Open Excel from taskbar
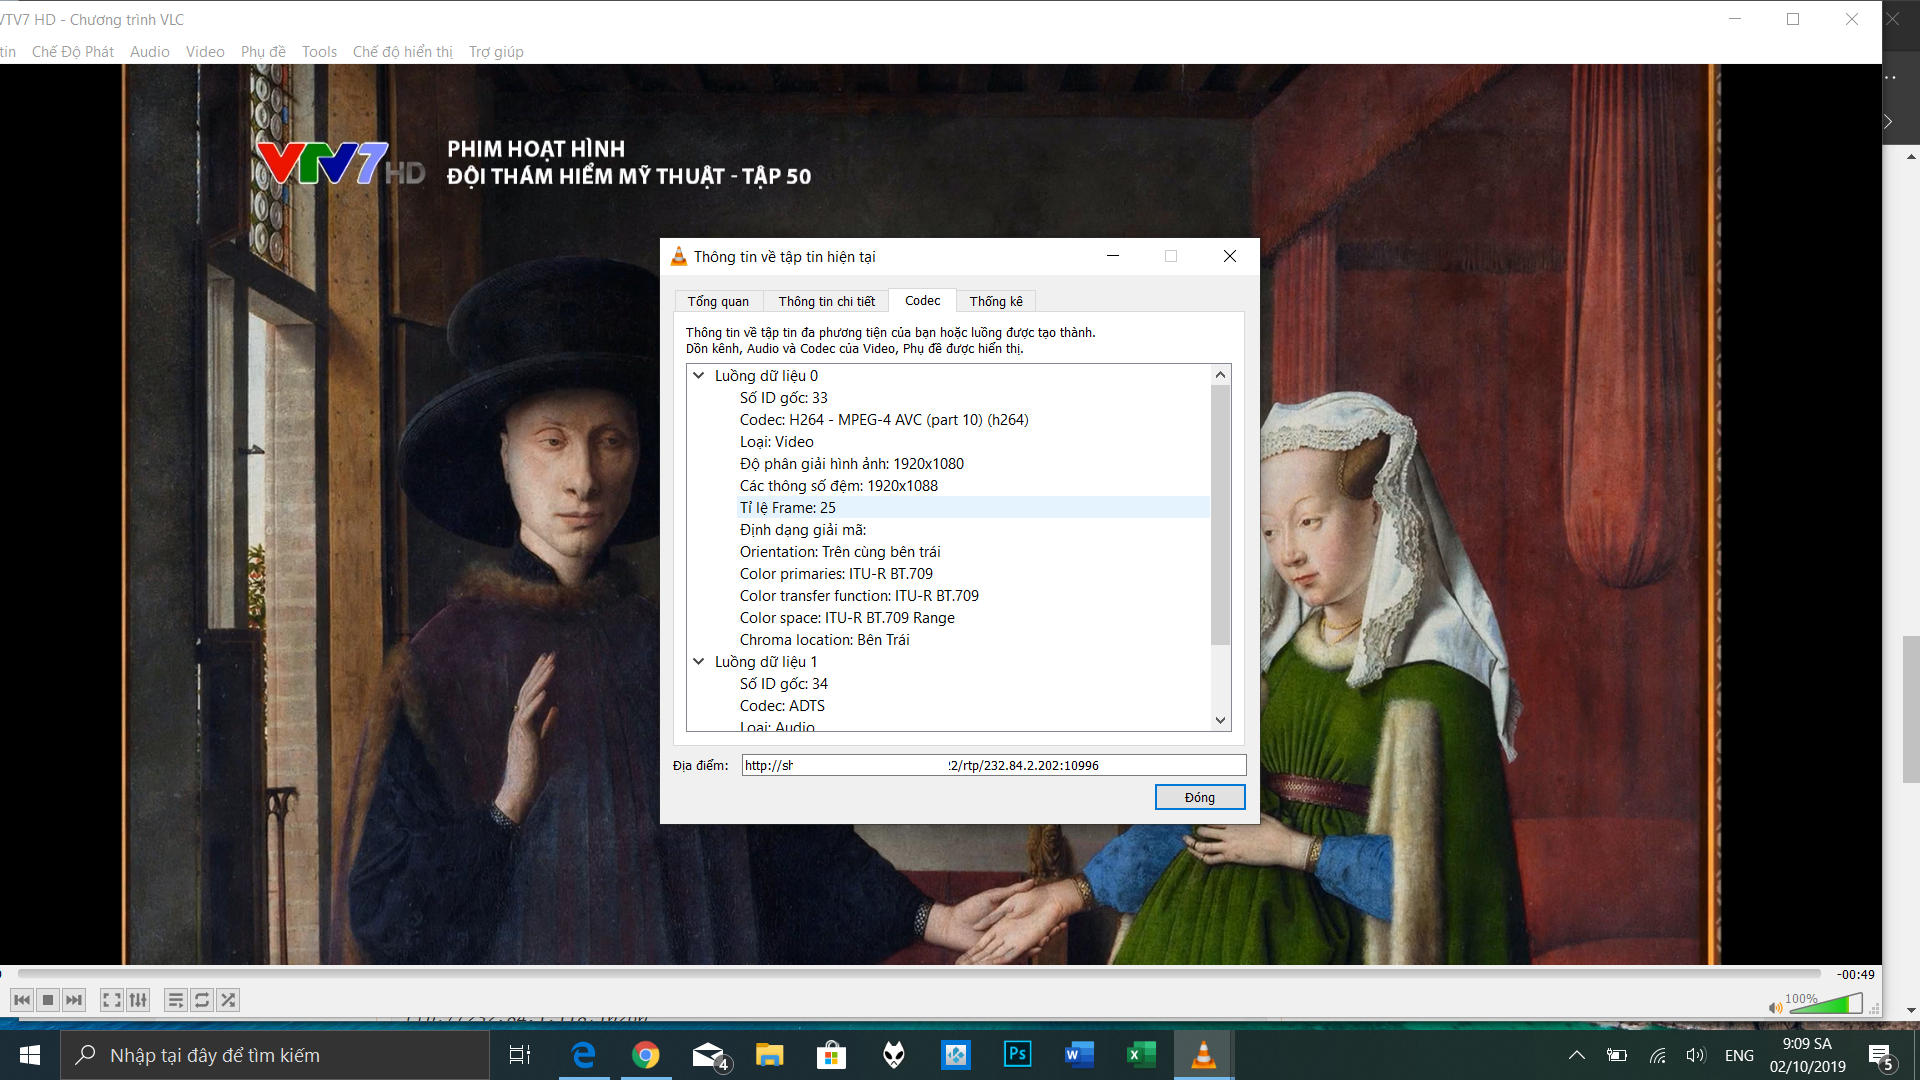This screenshot has height=1080, width=1920. coord(1142,1055)
